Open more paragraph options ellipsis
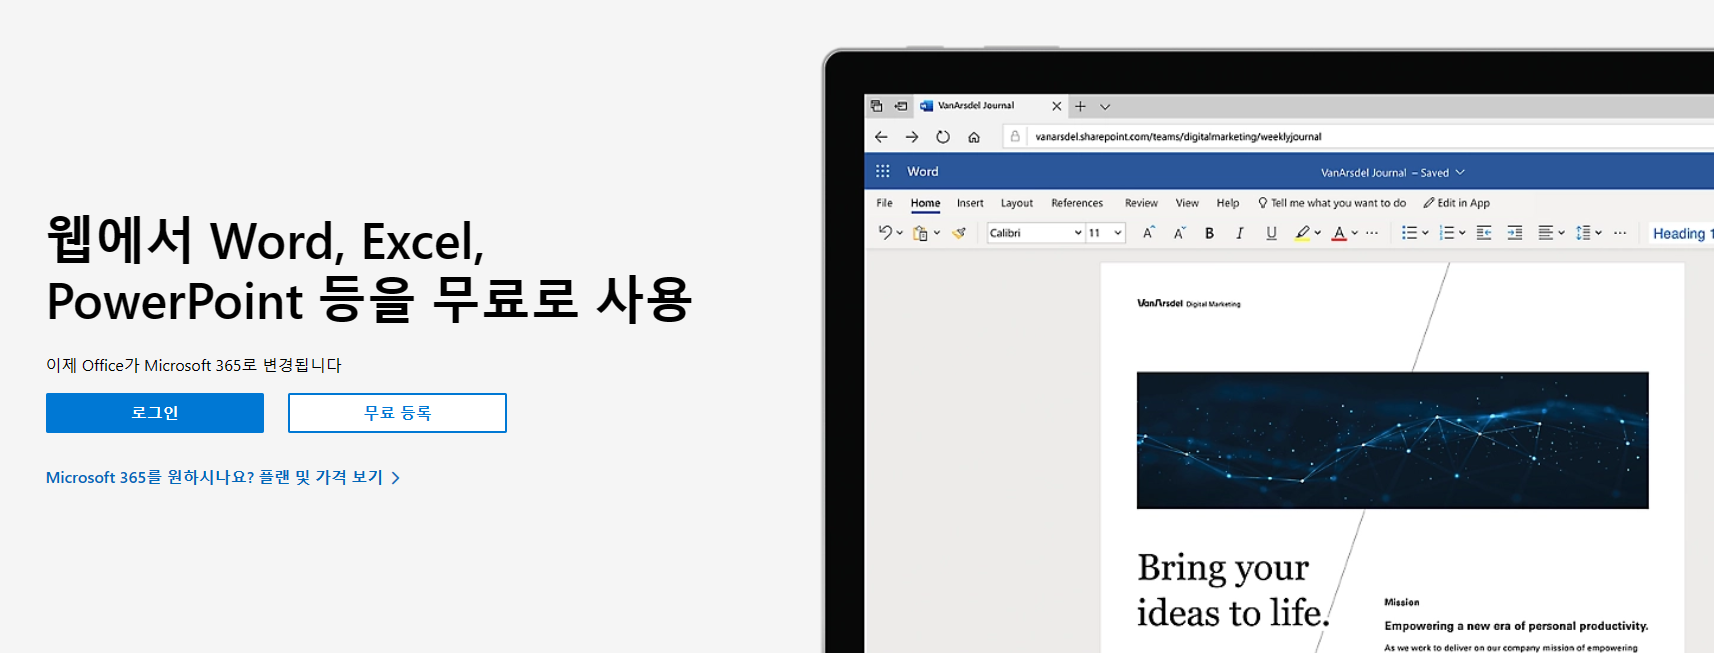 pos(1620,233)
